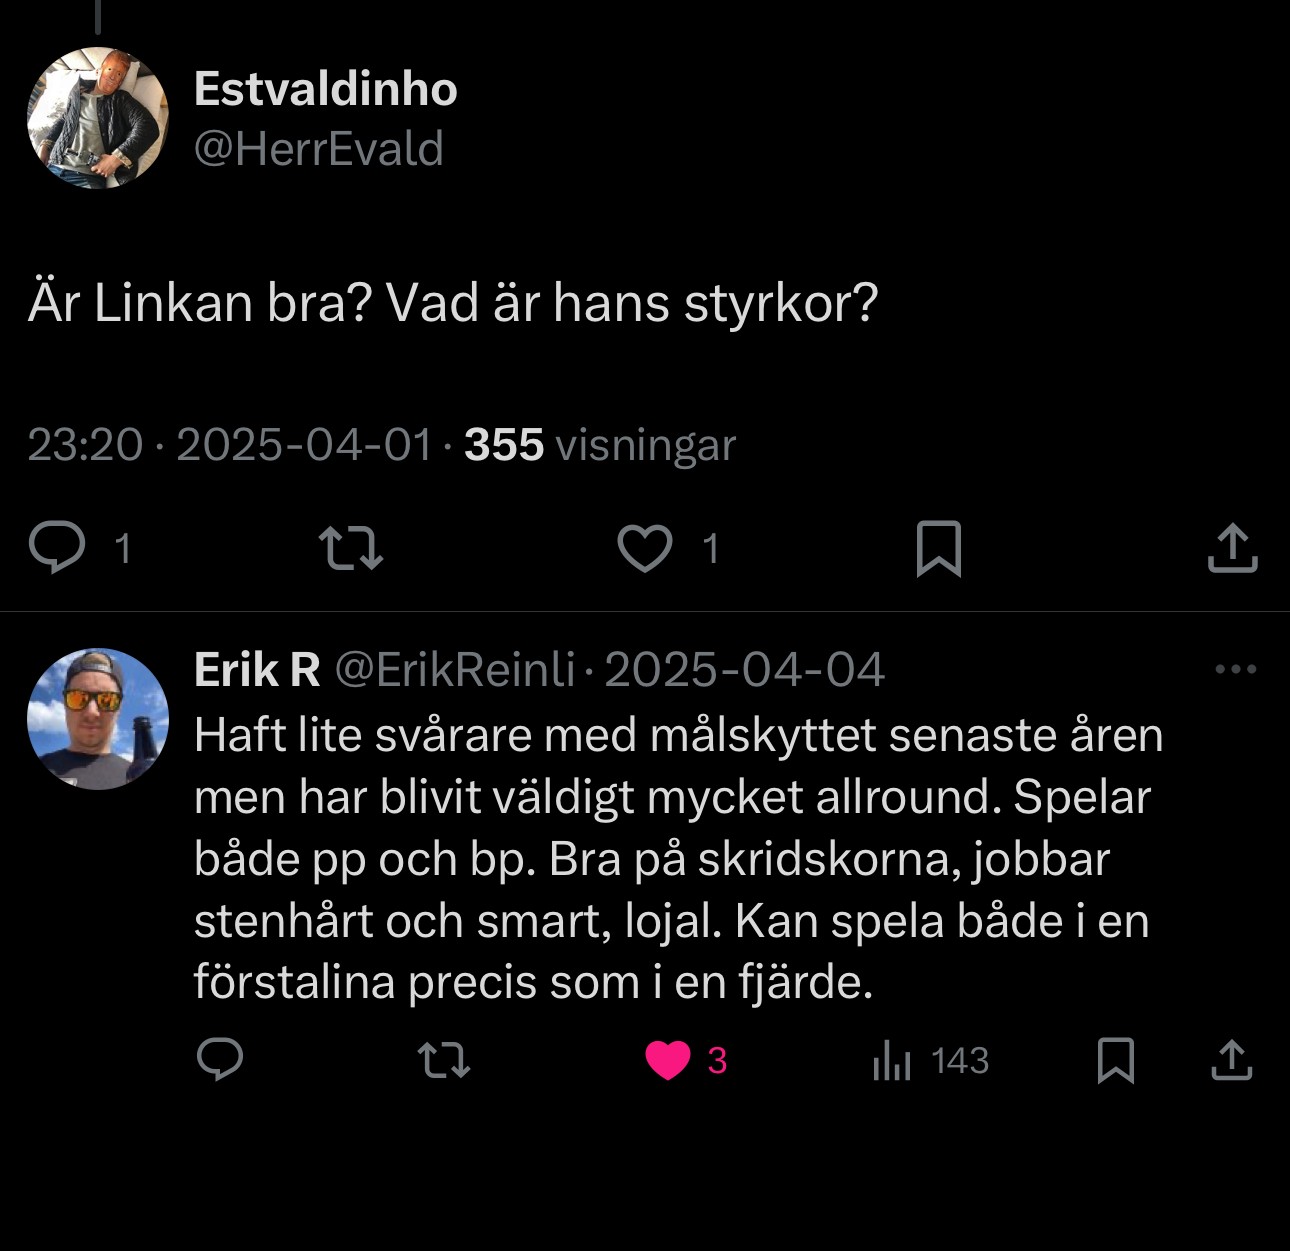Retweet the main Estvaldinho tweet
The image size is (1290, 1251).
(350, 548)
